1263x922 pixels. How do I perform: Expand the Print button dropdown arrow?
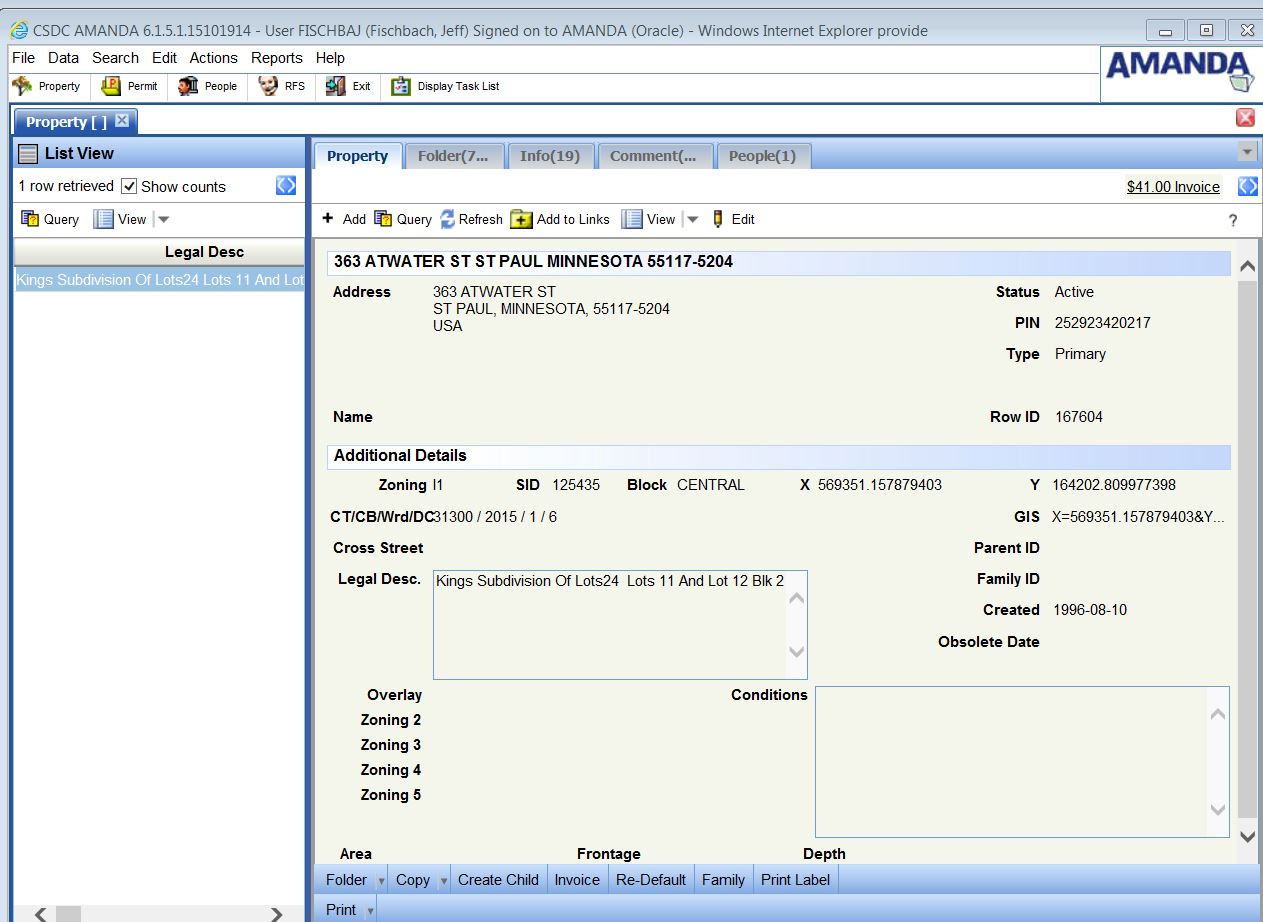pyautogui.click(x=370, y=910)
